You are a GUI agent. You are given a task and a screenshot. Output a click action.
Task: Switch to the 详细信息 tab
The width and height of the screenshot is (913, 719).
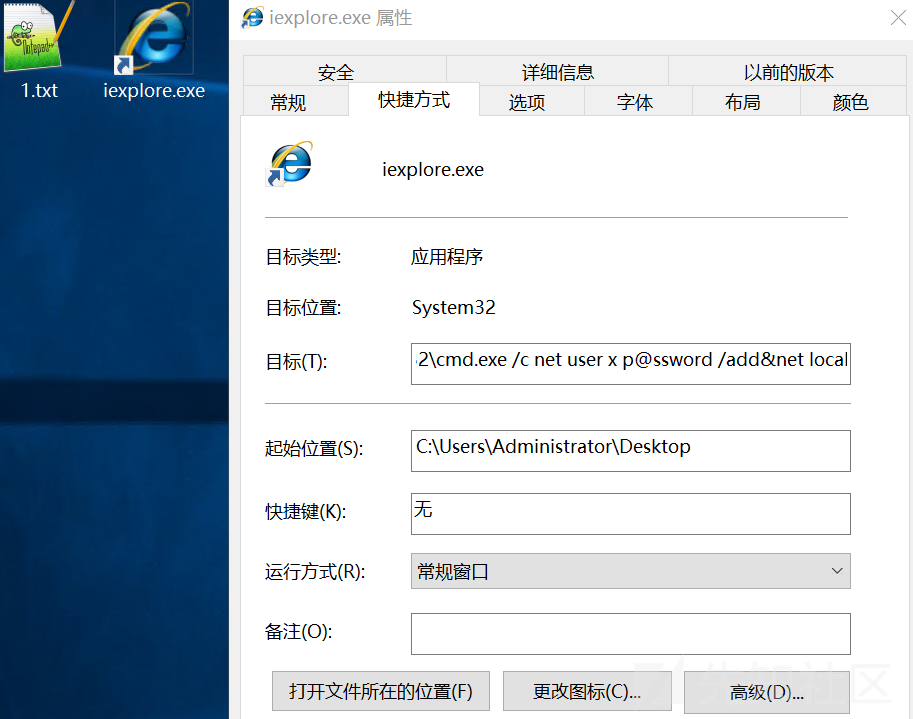tap(557, 71)
